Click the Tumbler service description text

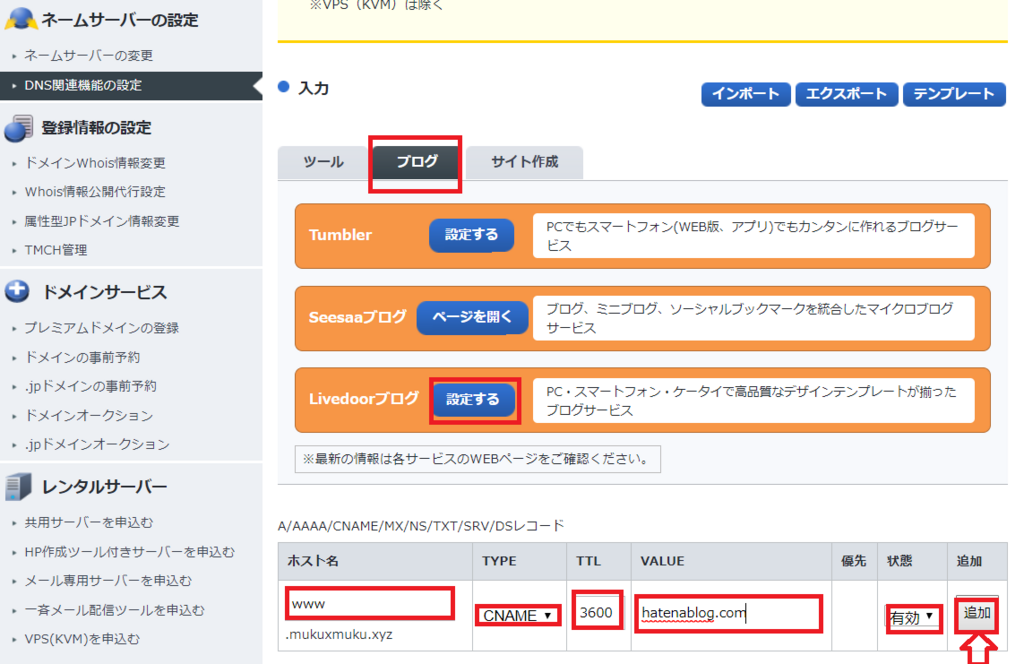(752, 236)
